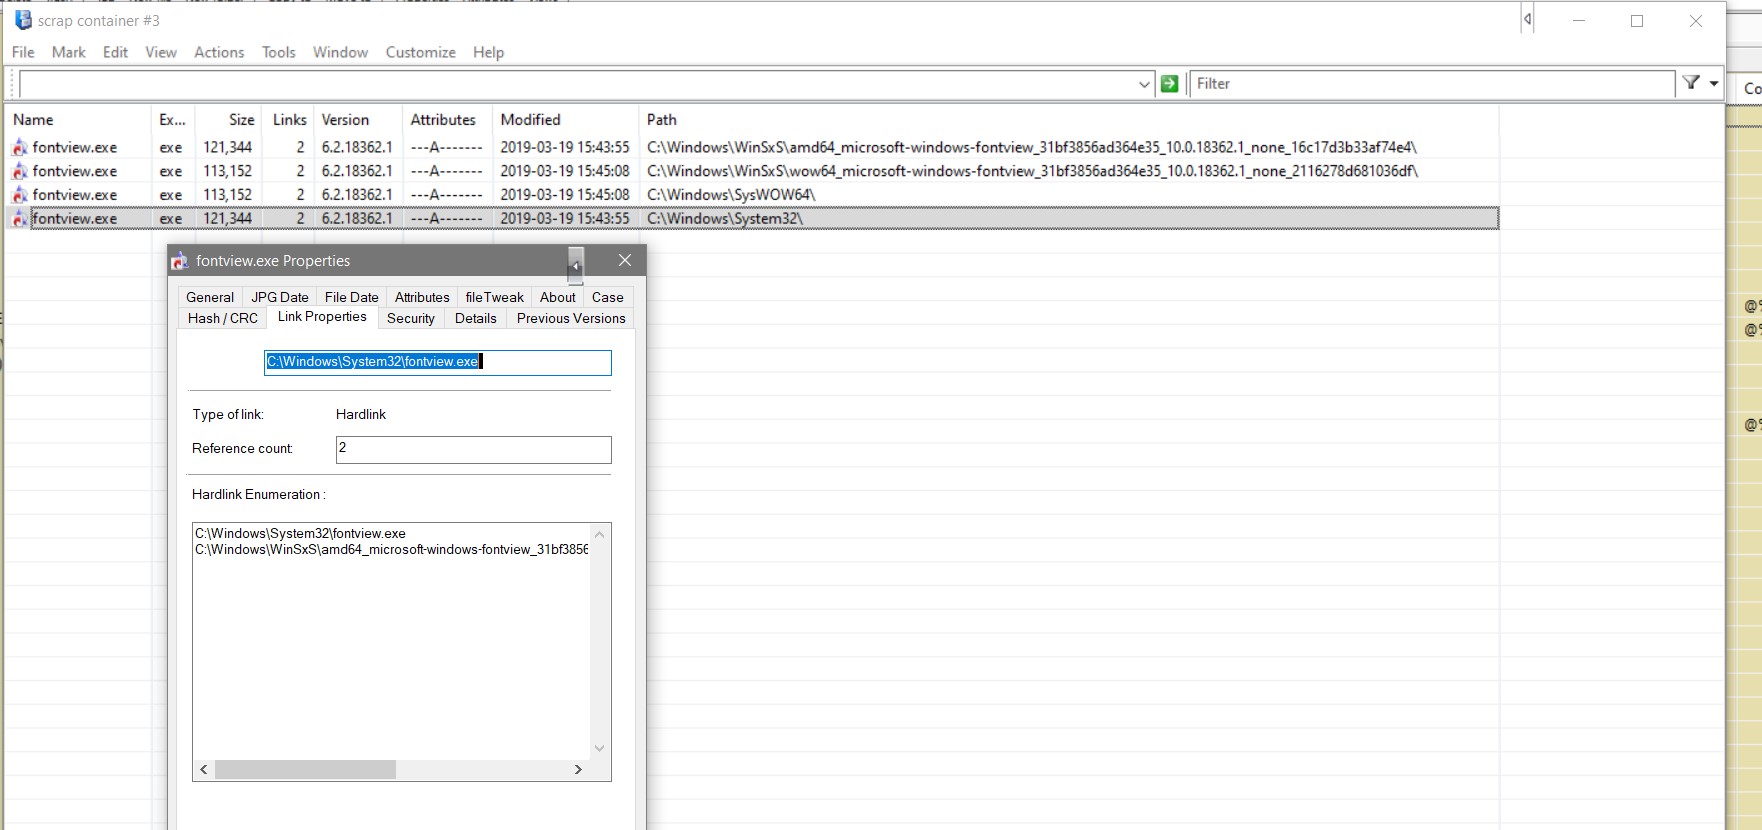This screenshot has width=1762, height=830.
Task: Click the Reference count field
Action: (x=473, y=449)
